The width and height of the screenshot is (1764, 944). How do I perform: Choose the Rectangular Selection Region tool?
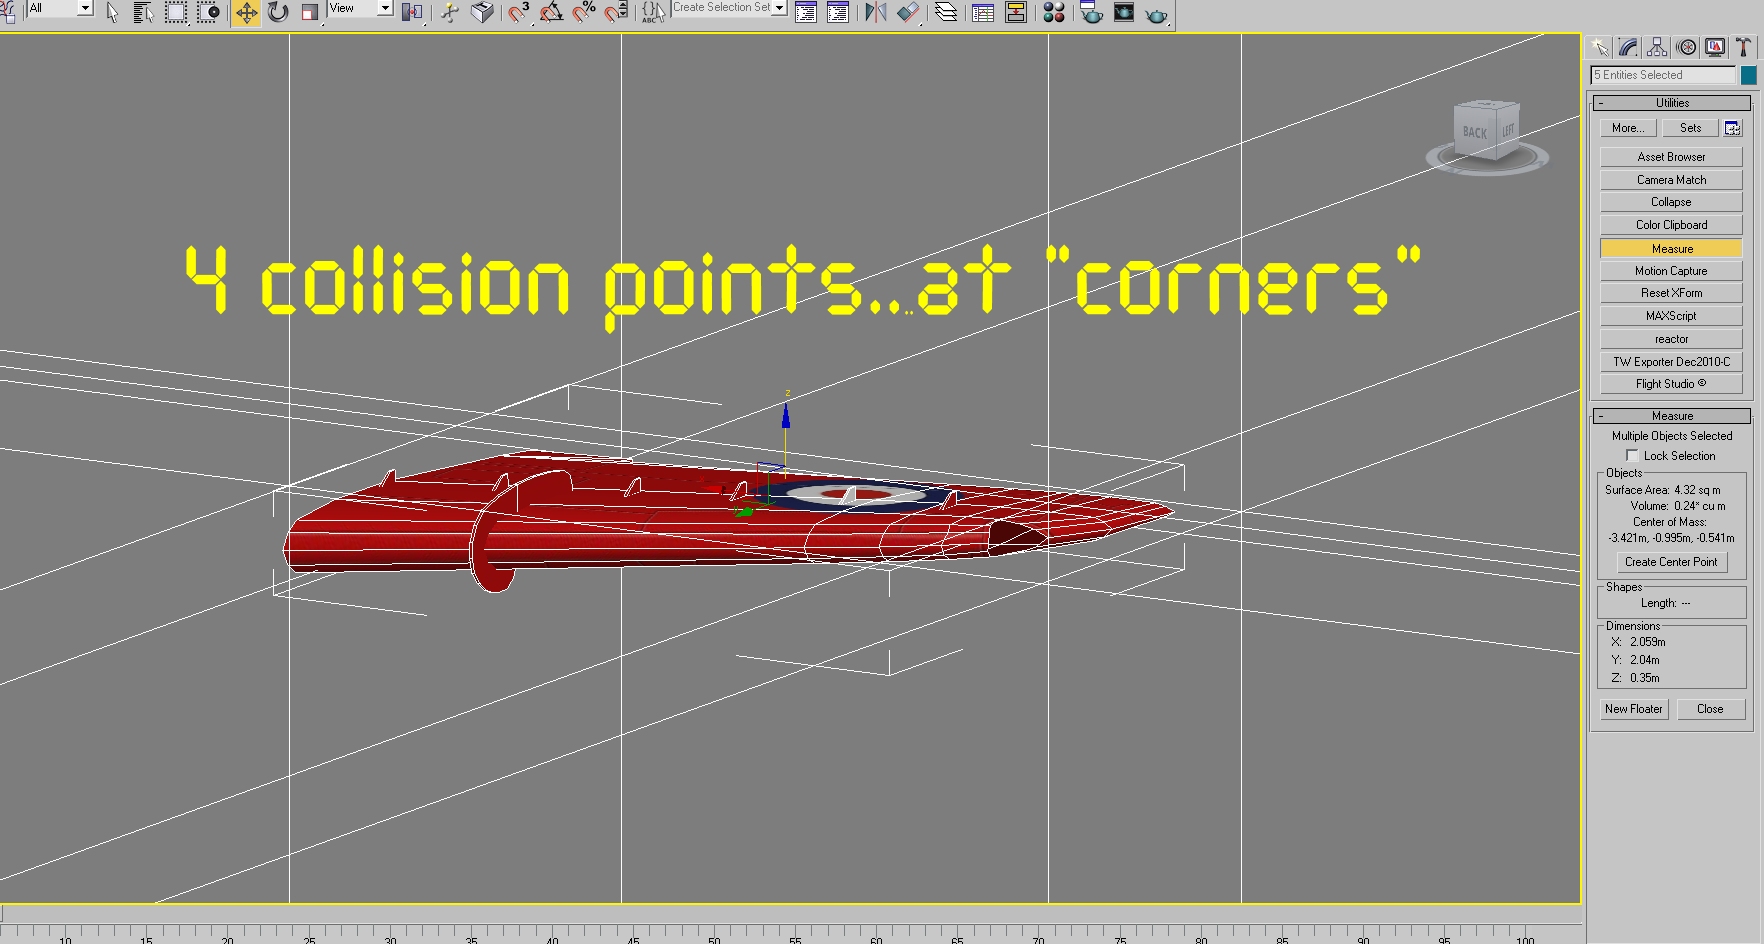pyautogui.click(x=176, y=13)
